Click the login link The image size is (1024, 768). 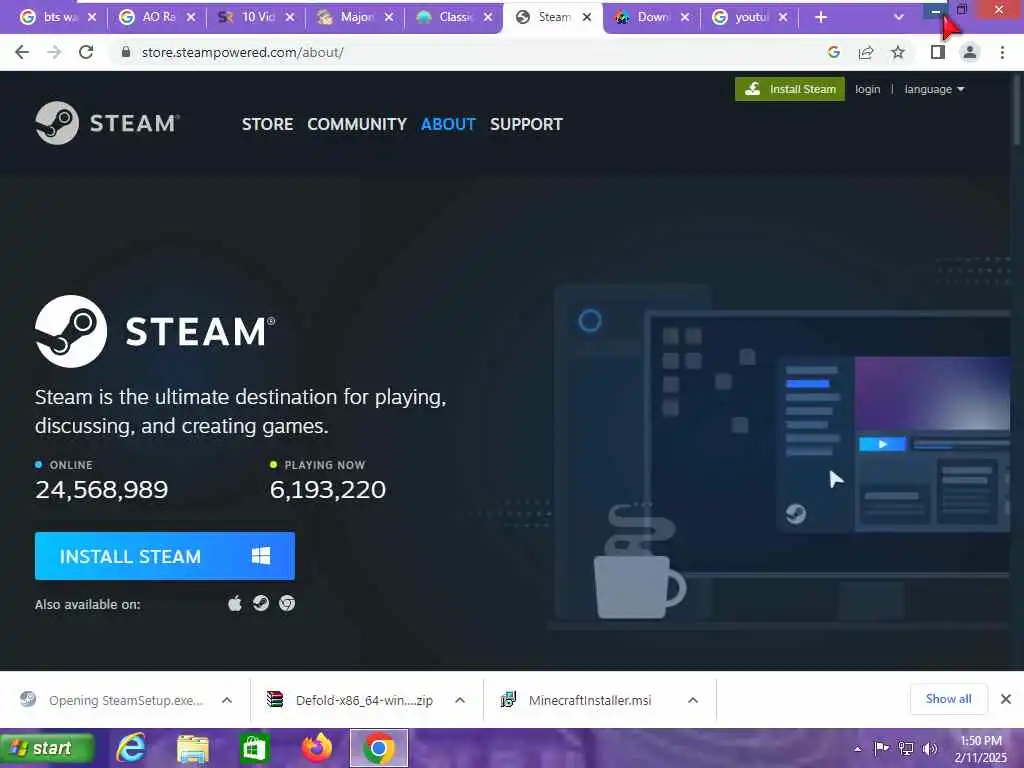click(867, 89)
